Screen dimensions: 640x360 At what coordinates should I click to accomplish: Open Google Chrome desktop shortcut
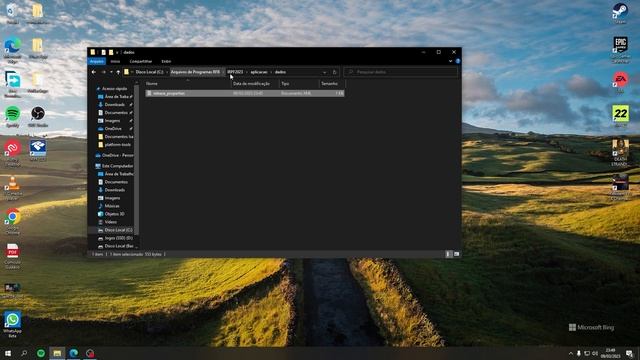13,221
